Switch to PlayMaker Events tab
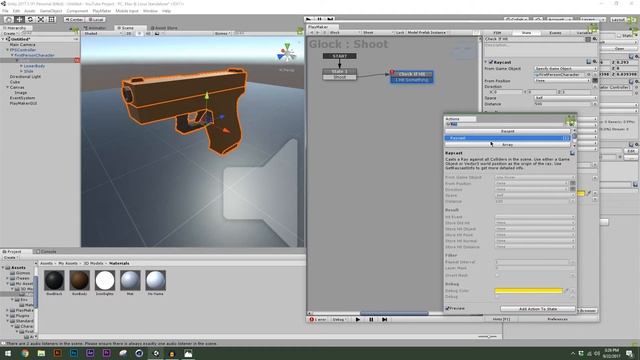The width and height of the screenshot is (640, 360). point(555,33)
